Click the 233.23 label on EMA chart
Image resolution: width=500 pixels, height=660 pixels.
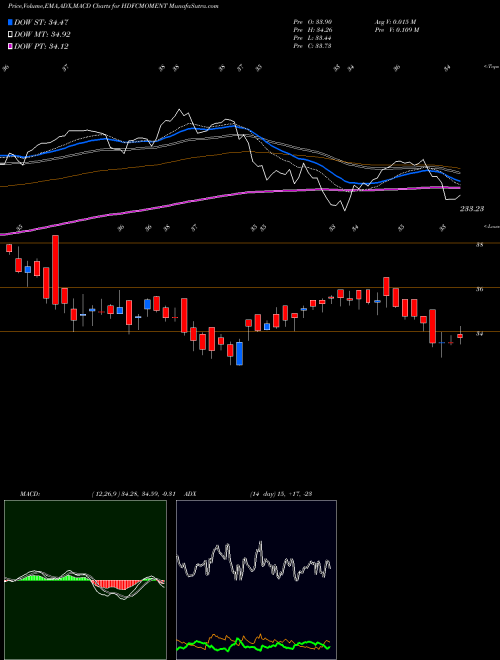[472, 209]
